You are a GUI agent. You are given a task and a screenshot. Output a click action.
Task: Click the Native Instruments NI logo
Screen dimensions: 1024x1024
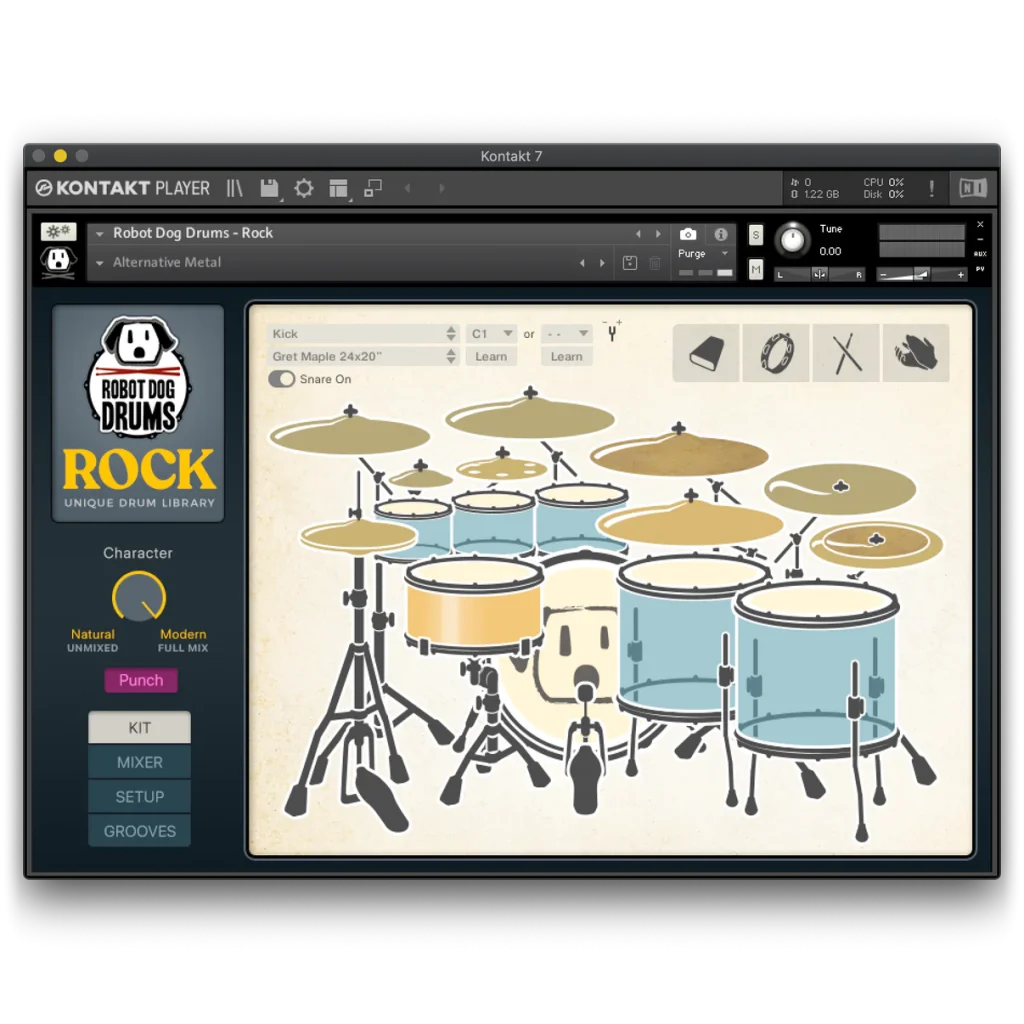(972, 189)
